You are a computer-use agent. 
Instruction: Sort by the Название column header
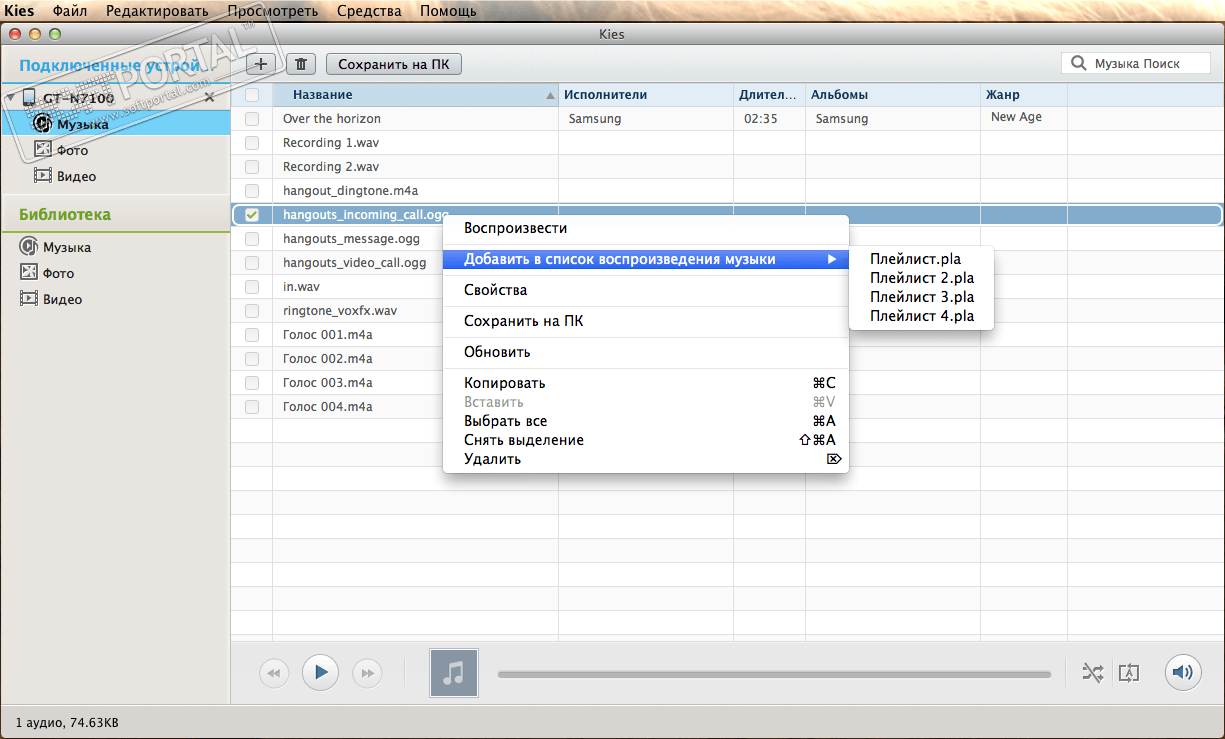[x=415, y=95]
